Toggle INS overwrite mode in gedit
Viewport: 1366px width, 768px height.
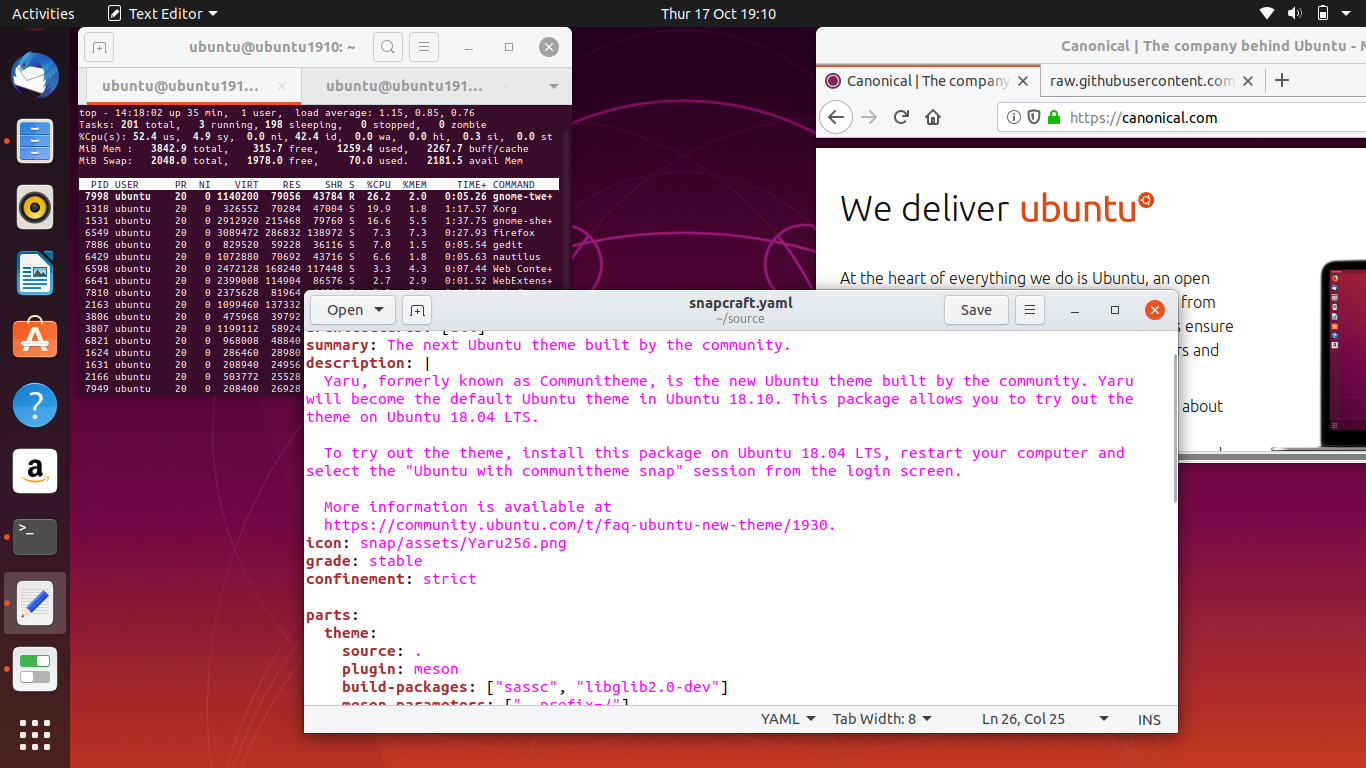click(1148, 719)
